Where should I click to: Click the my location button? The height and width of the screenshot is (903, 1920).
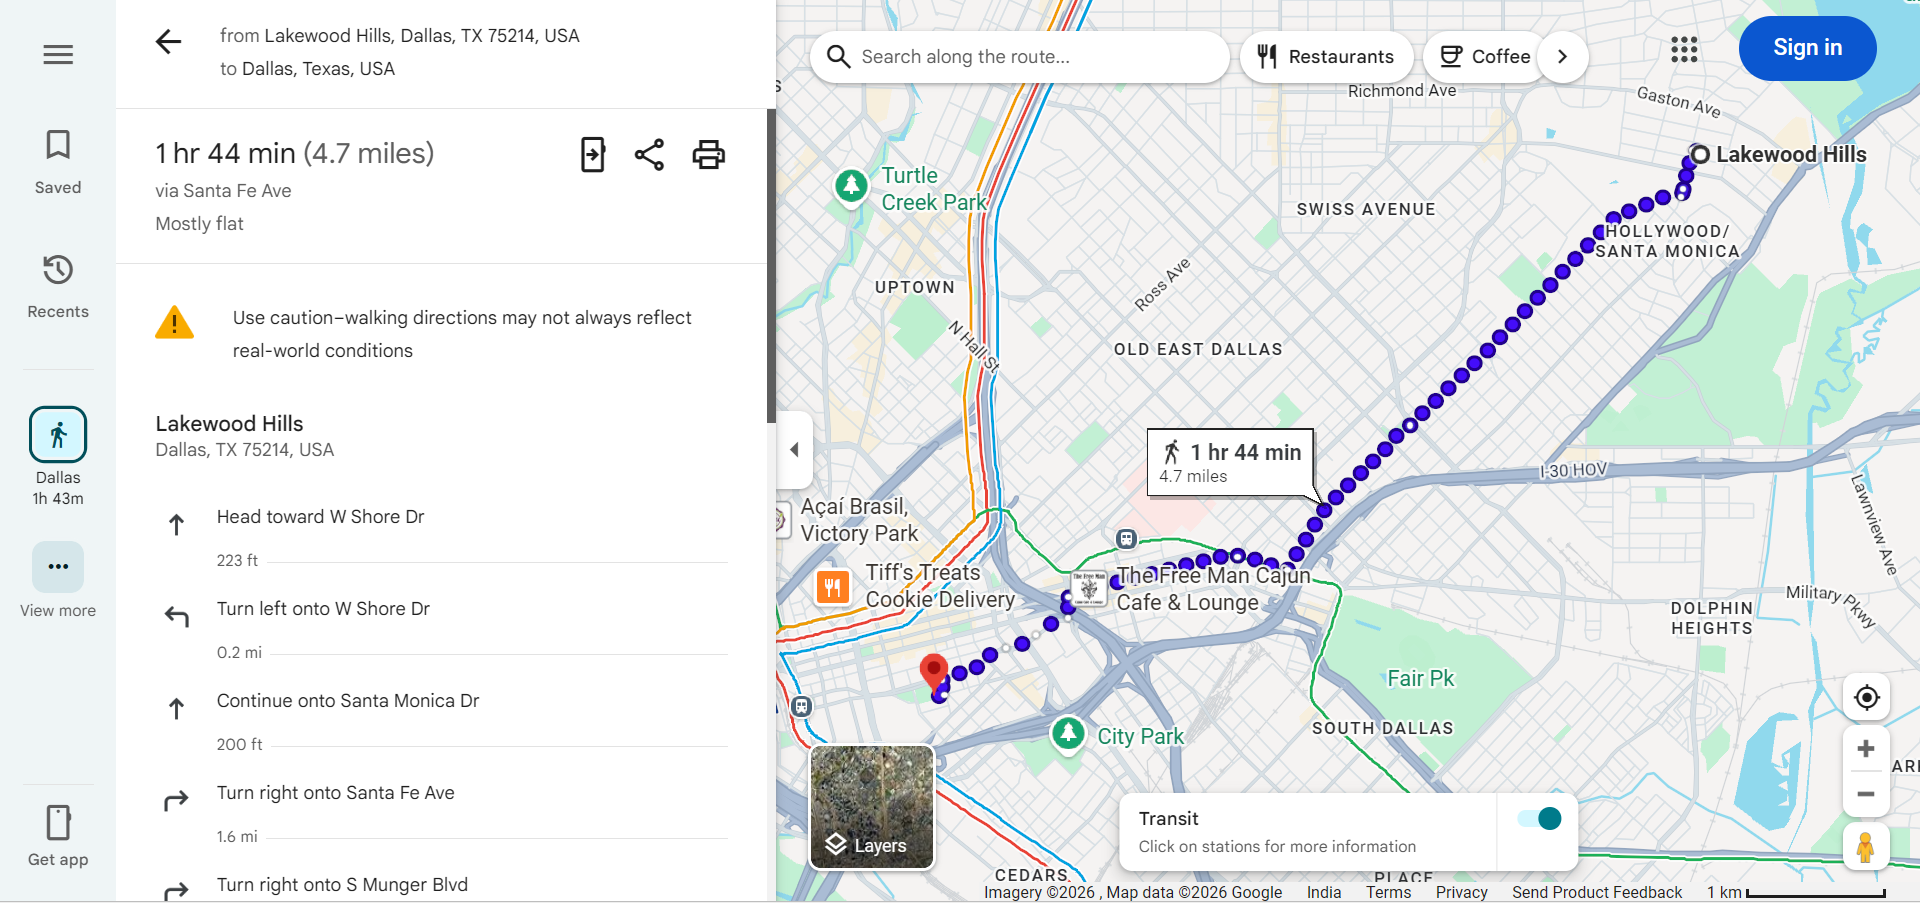point(1865,697)
